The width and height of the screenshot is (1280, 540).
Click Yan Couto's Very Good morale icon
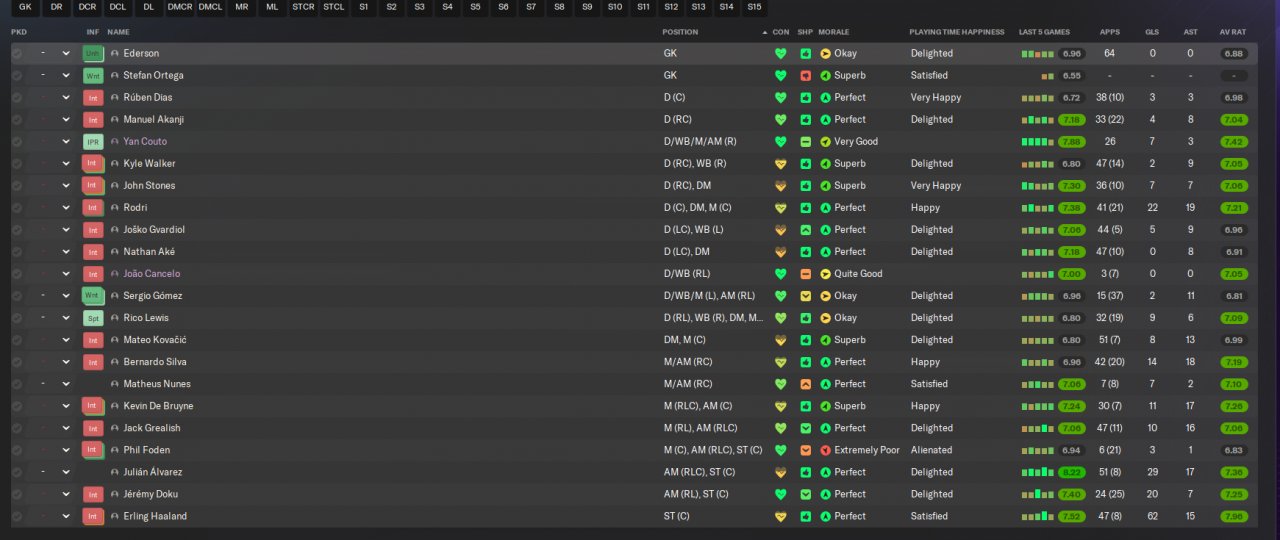tap(826, 141)
